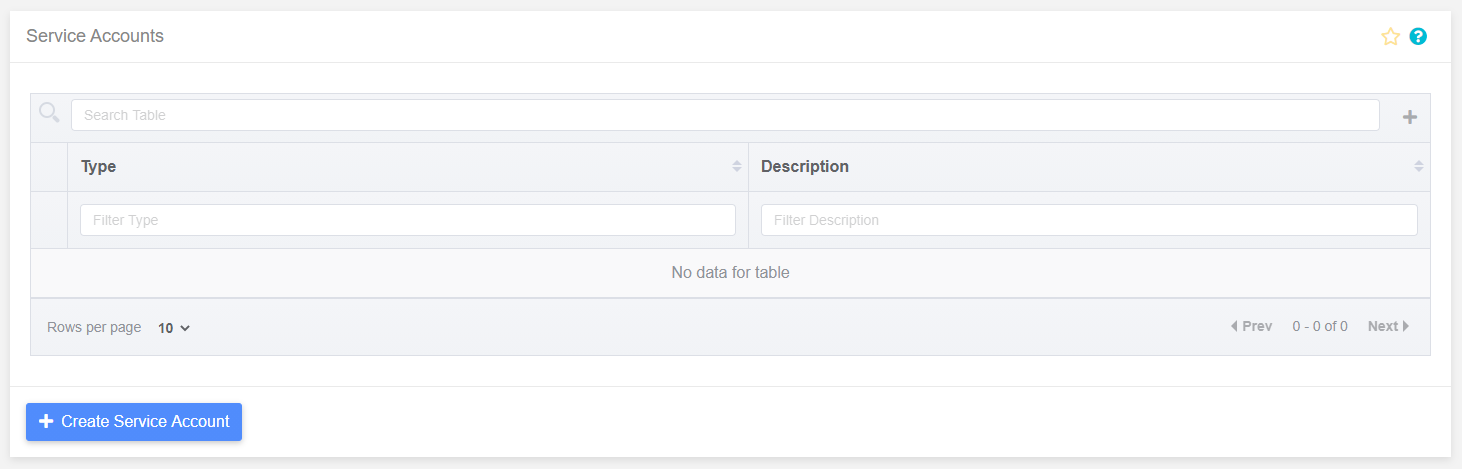Click the '0 - 0 of 0' page count
The height and width of the screenshot is (469, 1462).
pyautogui.click(x=1320, y=326)
